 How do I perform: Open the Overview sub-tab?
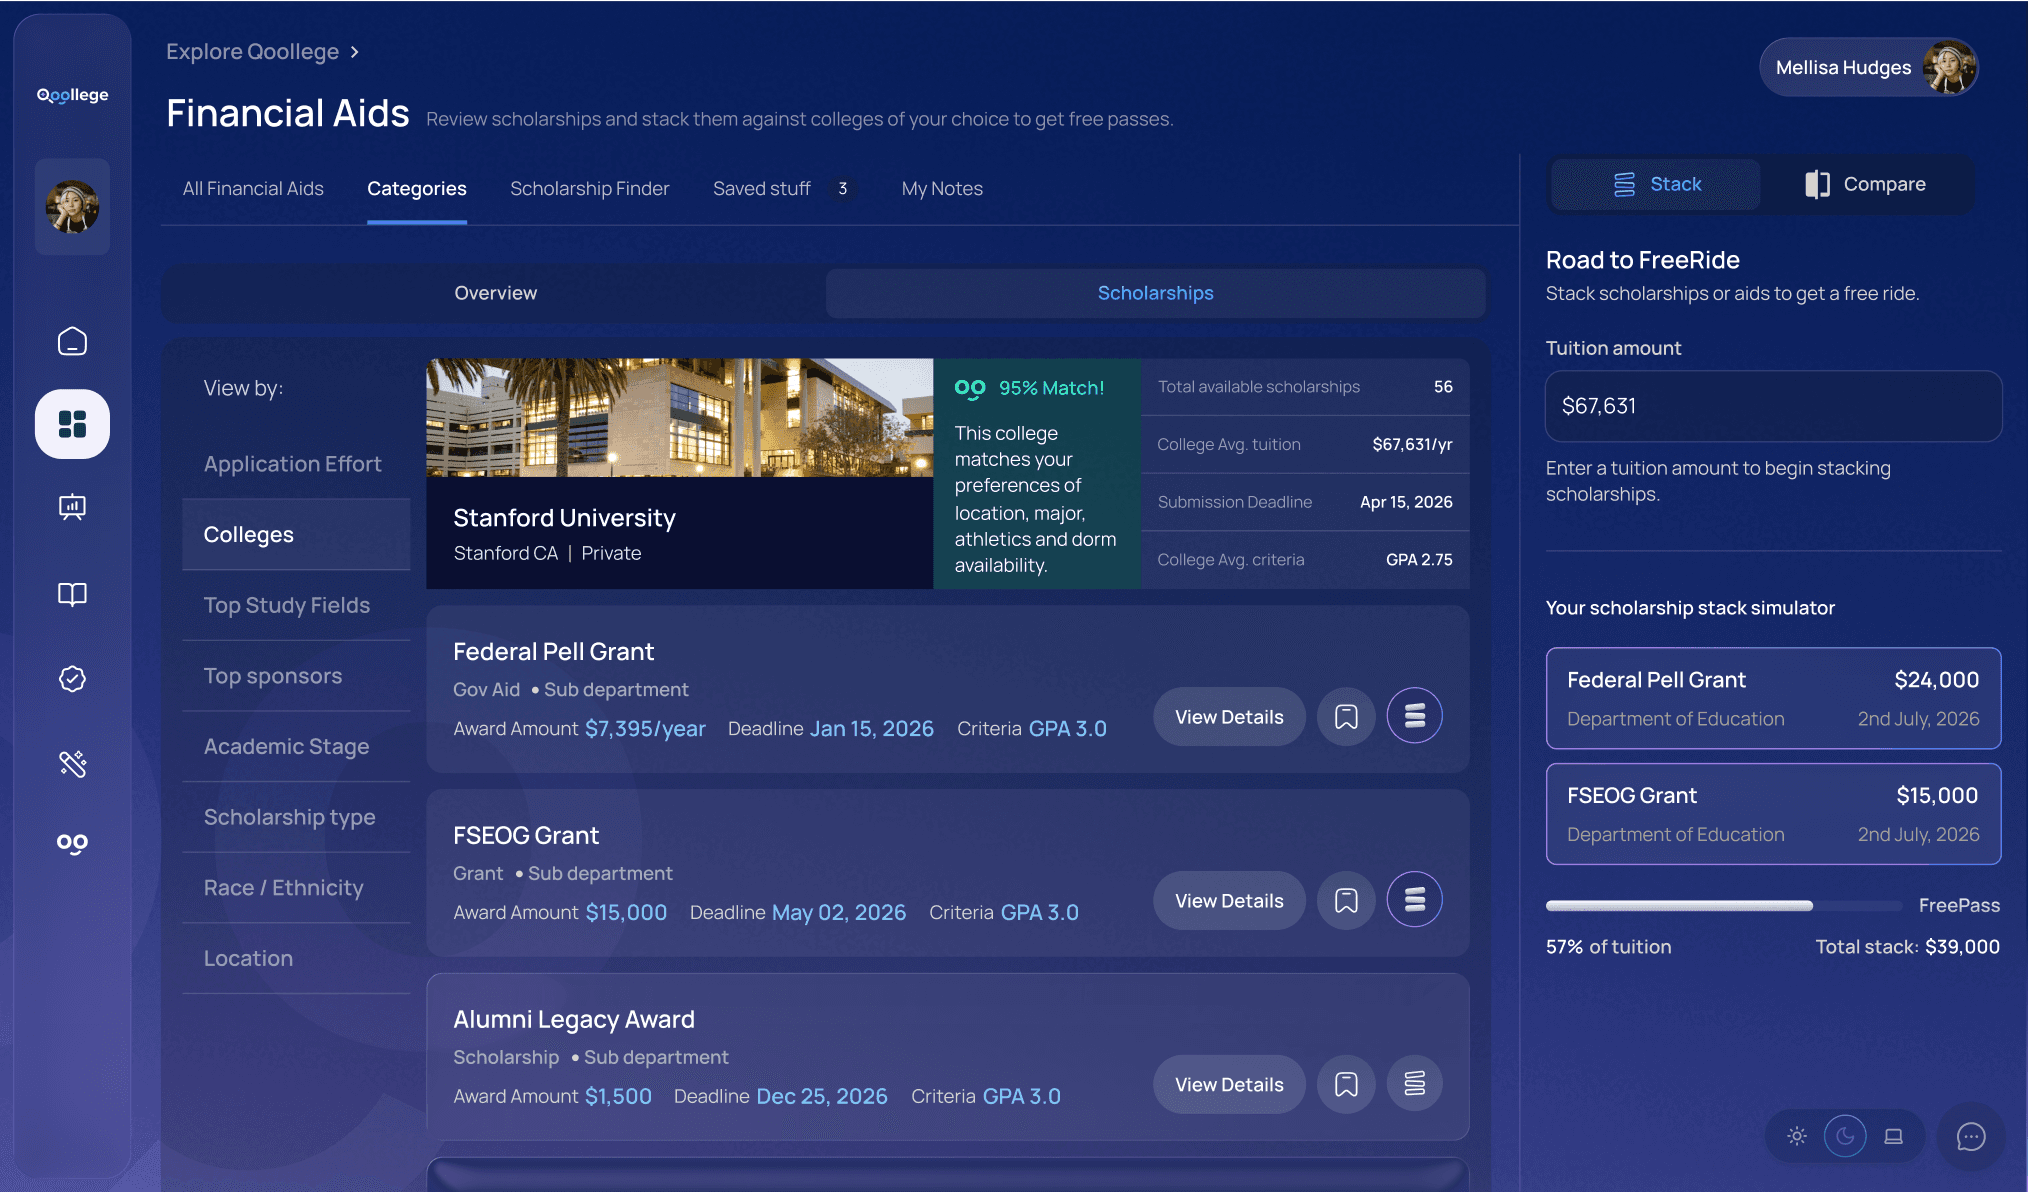pos(495,293)
